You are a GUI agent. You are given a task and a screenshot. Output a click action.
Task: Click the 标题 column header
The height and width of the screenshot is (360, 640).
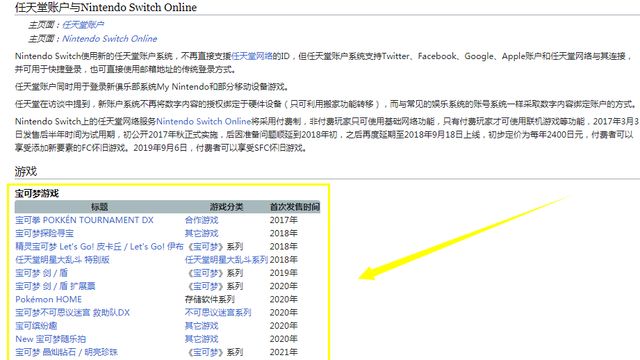pos(100,207)
